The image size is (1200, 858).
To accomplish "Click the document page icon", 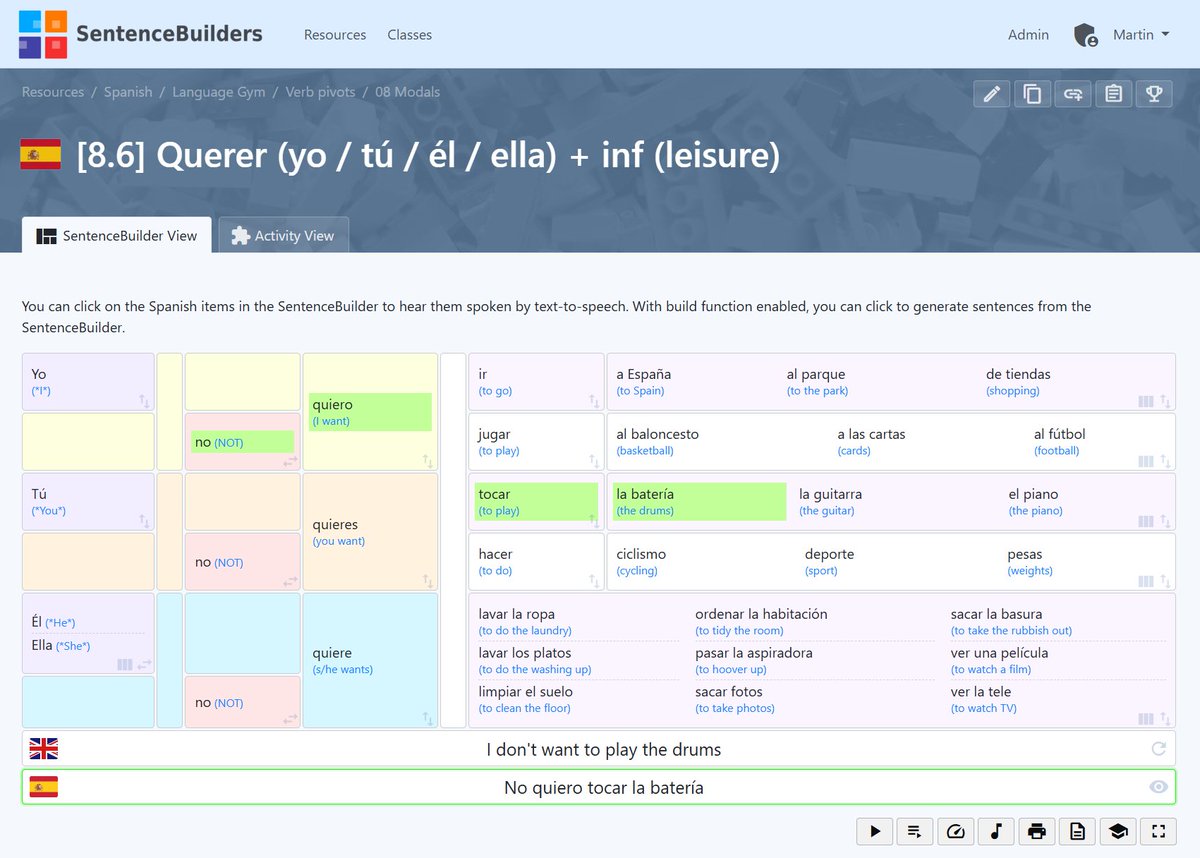I will pos(1077,831).
